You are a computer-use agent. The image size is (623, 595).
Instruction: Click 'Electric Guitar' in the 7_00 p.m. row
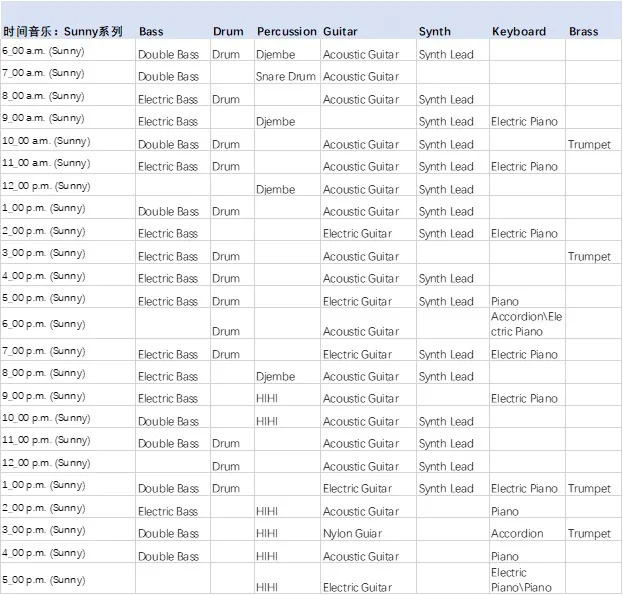357,354
